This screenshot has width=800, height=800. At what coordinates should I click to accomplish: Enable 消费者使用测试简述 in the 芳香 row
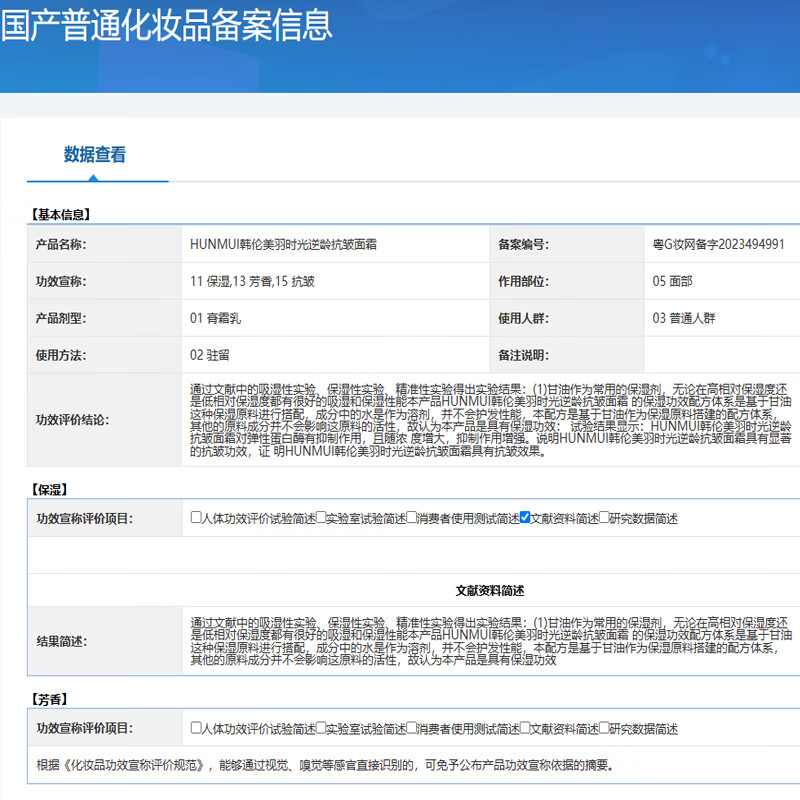pyautogui.click(x=412, y=729)
